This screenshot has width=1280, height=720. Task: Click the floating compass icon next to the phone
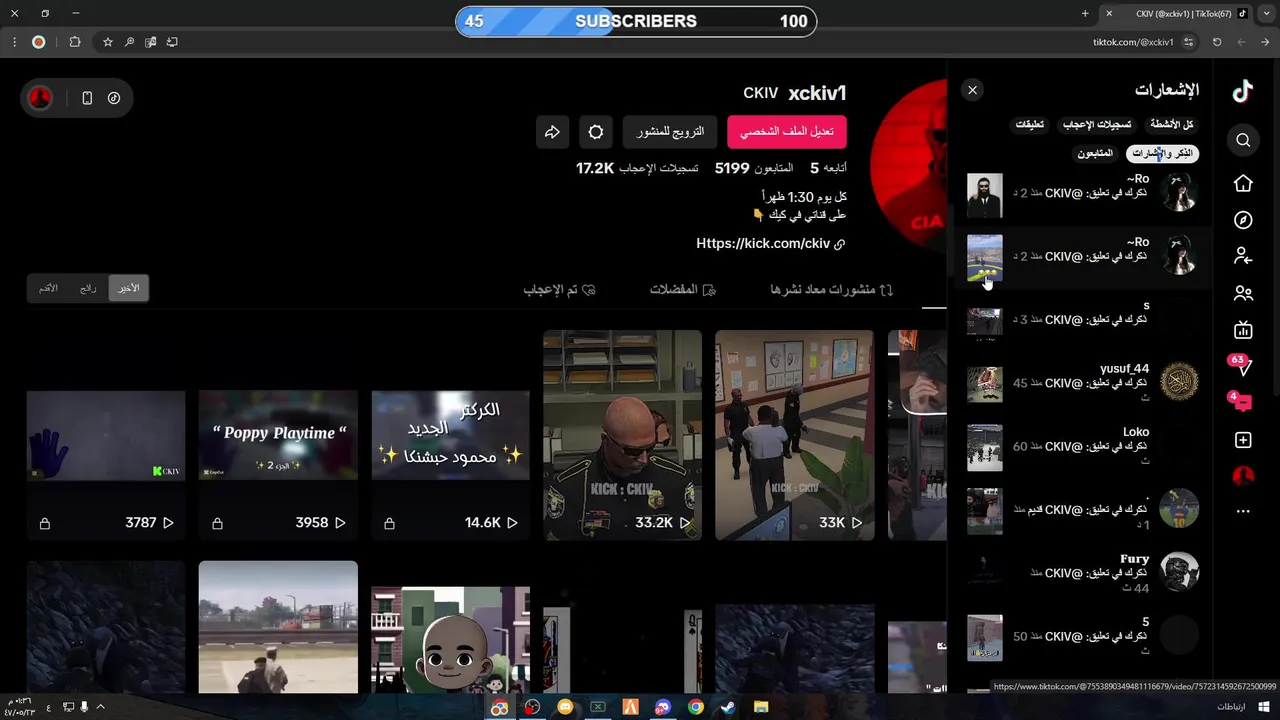(114, 98)
